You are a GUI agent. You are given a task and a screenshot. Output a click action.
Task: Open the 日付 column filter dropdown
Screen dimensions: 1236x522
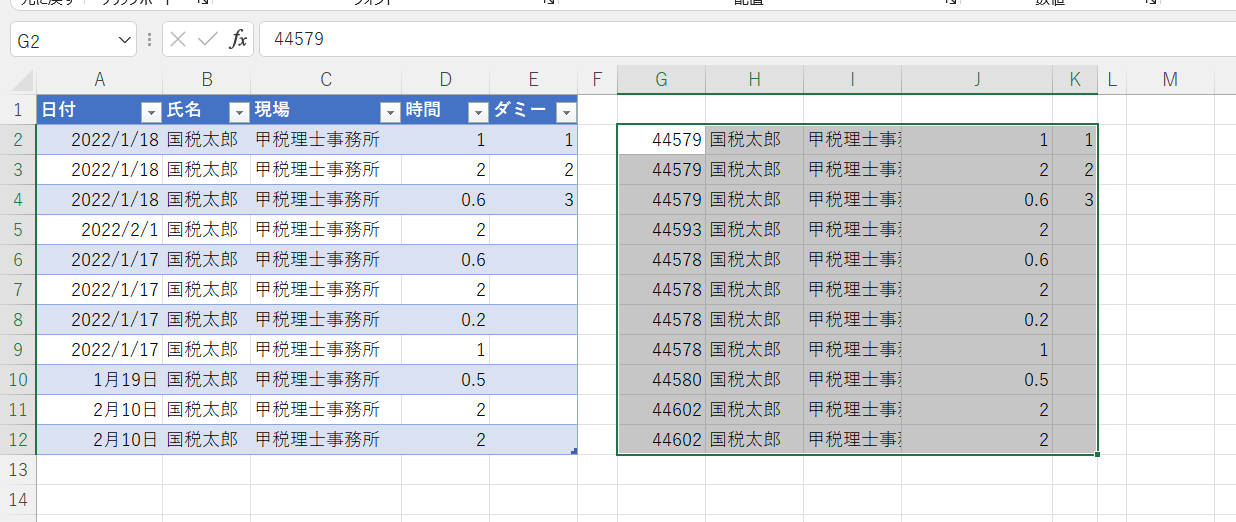(150, 111)
